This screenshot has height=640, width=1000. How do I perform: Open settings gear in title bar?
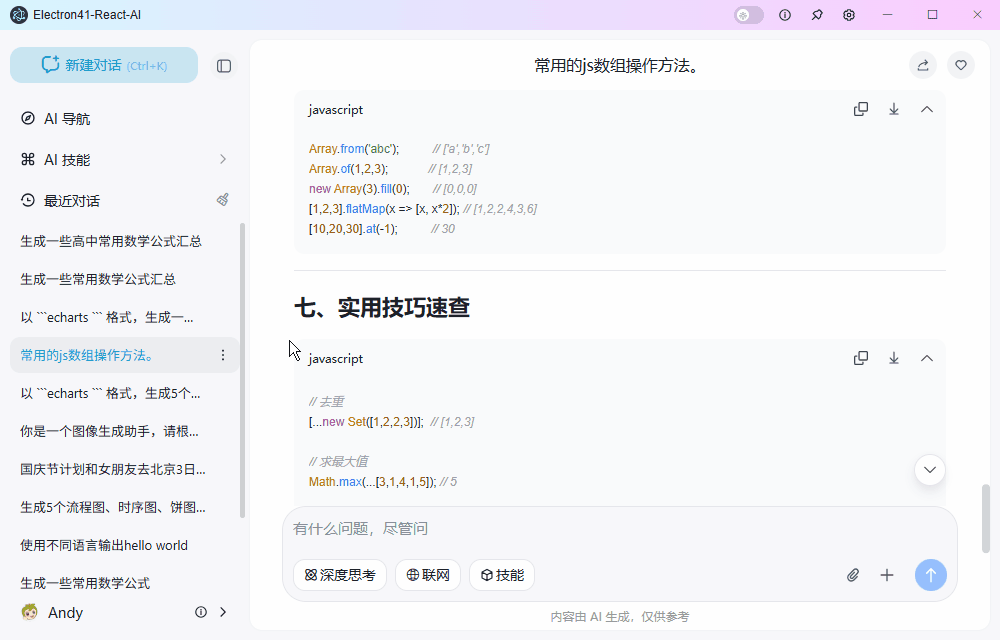(849, 15)
